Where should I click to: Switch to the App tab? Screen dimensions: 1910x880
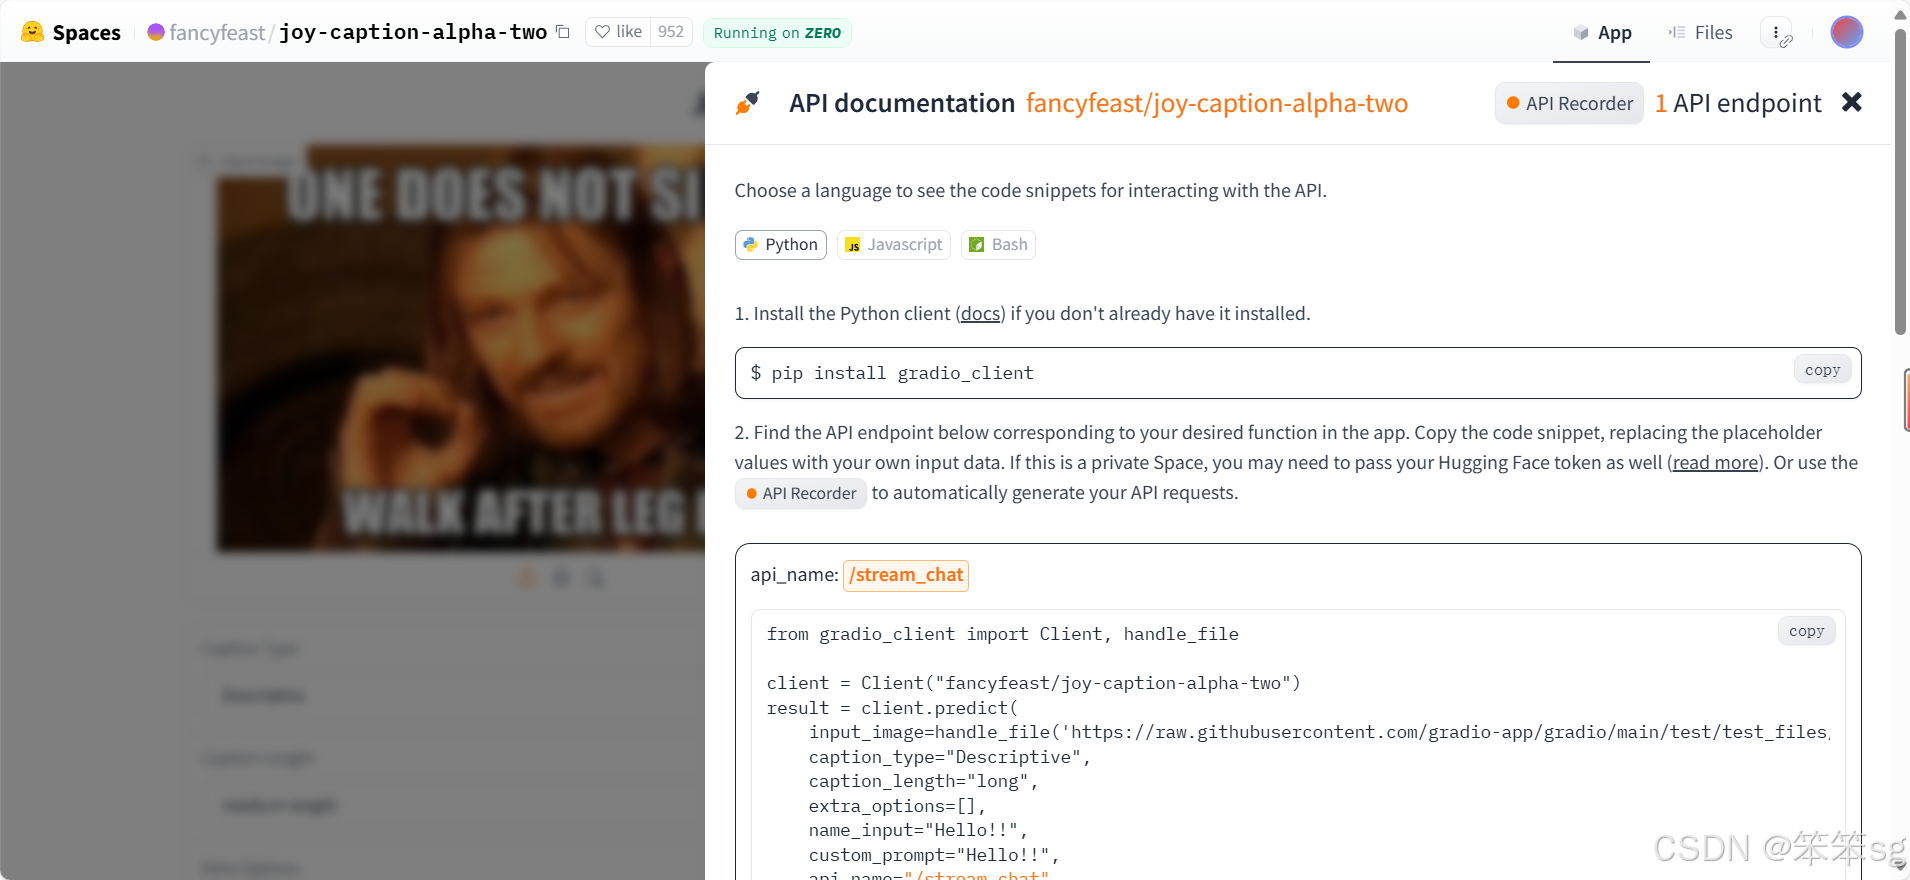[x=1602, y=32]
